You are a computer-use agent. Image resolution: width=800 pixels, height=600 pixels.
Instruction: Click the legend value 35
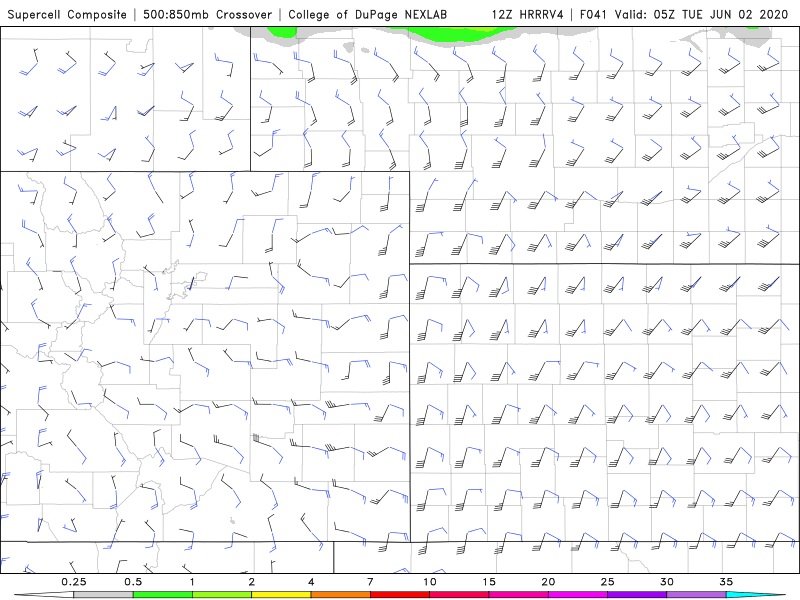coord(726,582)
